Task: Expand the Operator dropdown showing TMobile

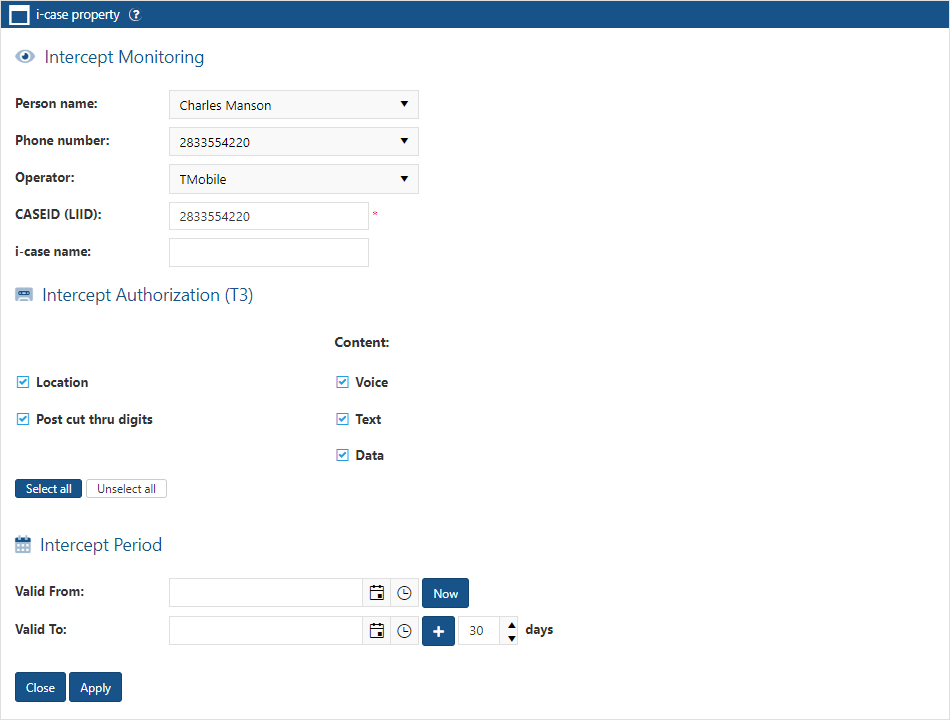Action: [293, 179]
